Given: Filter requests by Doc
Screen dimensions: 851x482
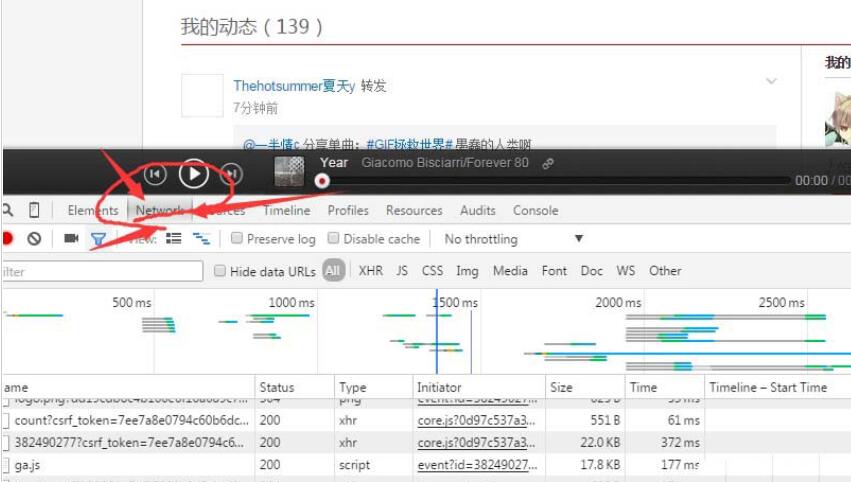Looking at the screenshot, I should [592, 270].
